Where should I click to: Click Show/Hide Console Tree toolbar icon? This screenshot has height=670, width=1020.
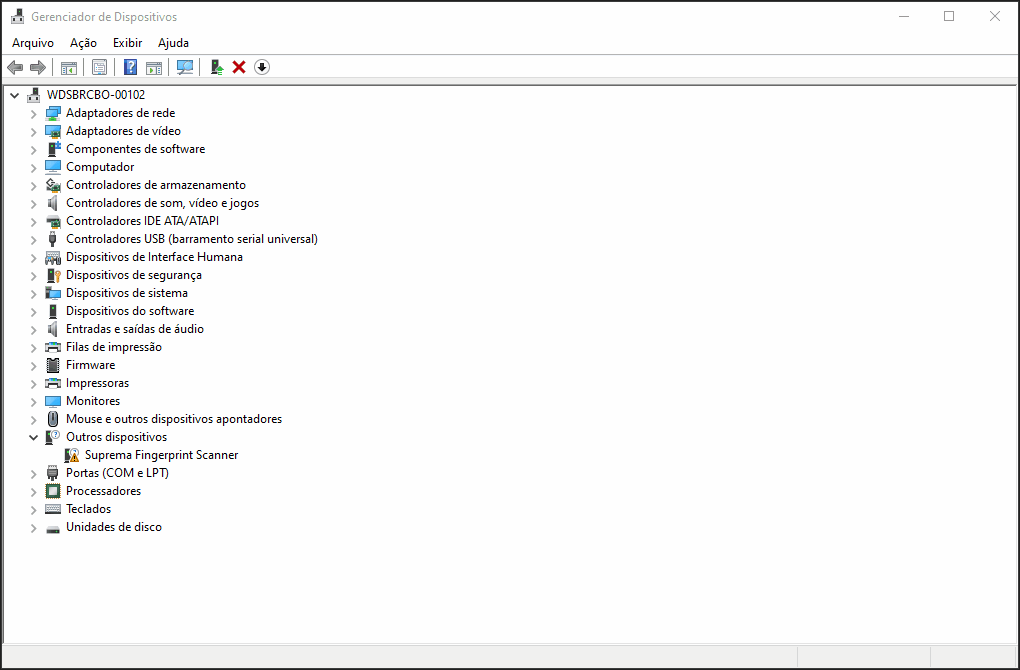tap(69, 67)
